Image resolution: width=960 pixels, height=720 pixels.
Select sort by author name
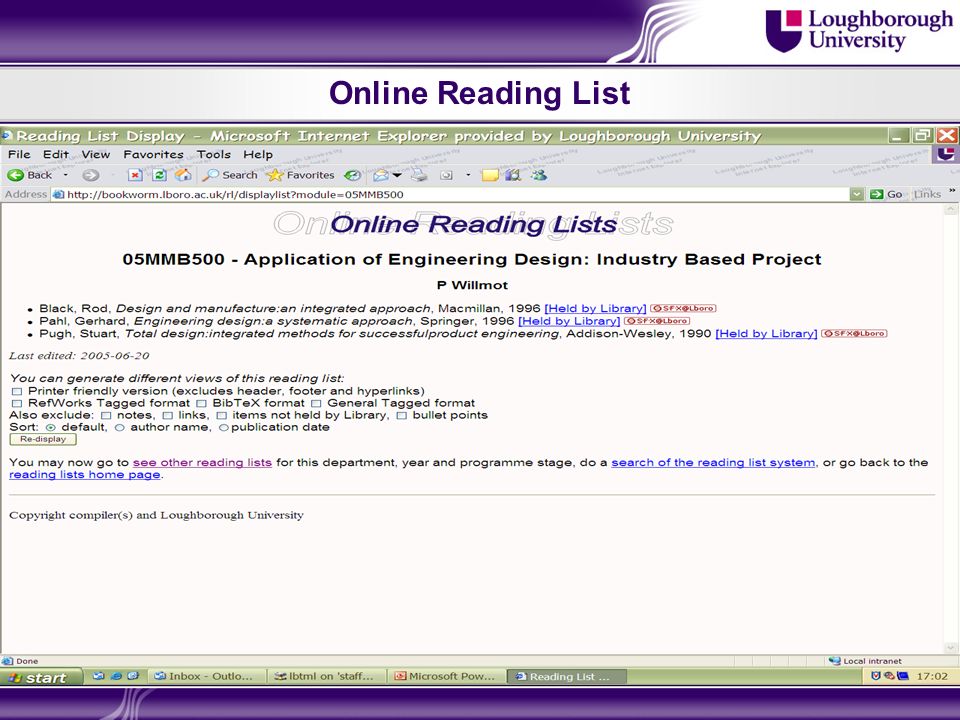click(x=119, y=427)
